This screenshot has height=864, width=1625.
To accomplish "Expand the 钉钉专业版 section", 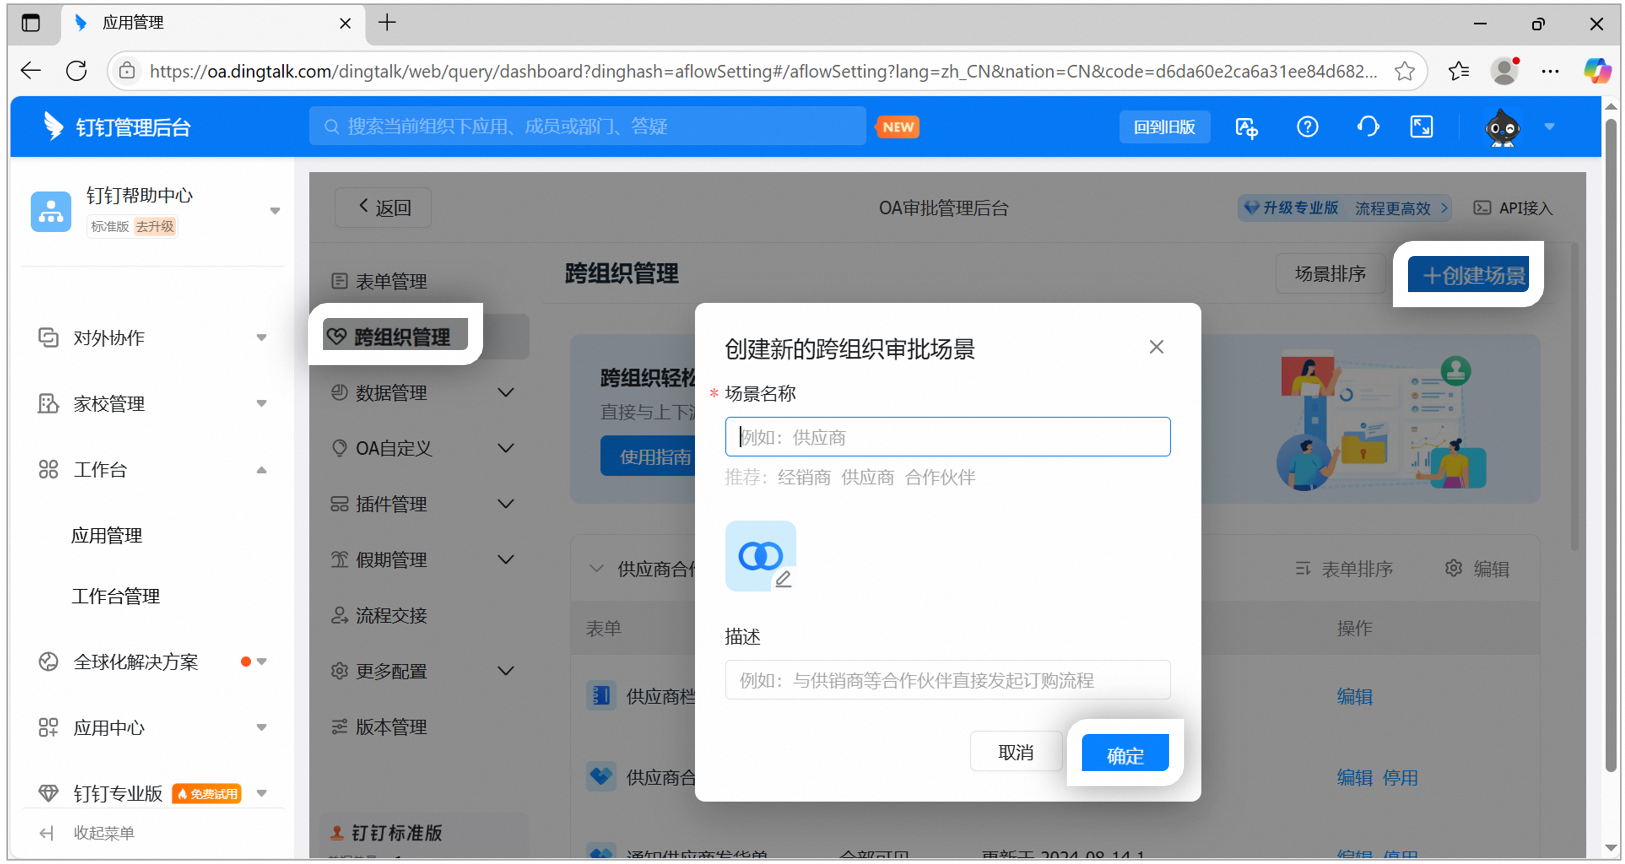I will [152, 794].
